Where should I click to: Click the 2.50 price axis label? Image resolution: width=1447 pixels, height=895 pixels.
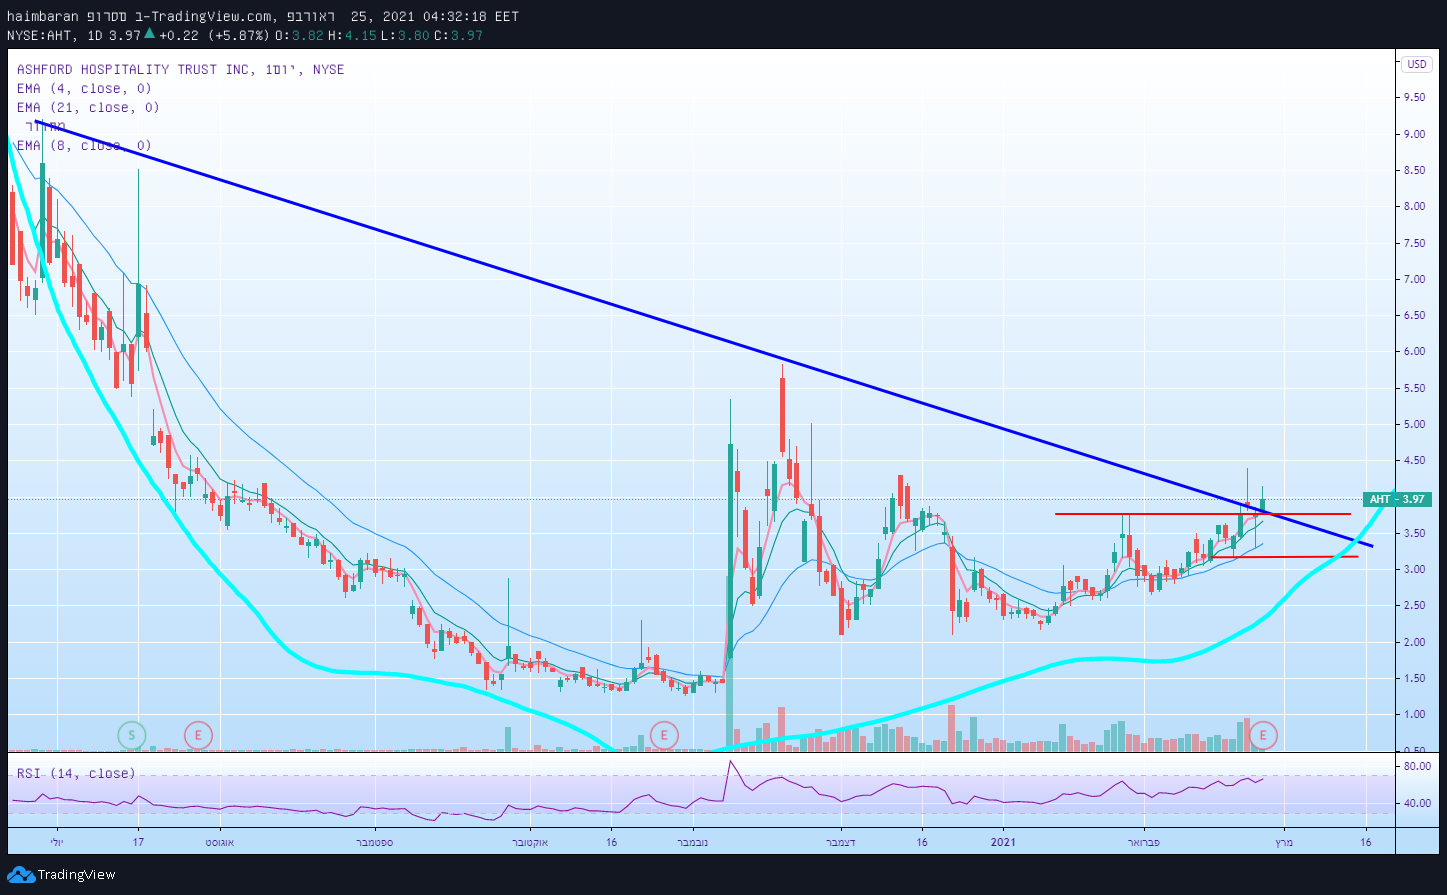[1413, 606]
